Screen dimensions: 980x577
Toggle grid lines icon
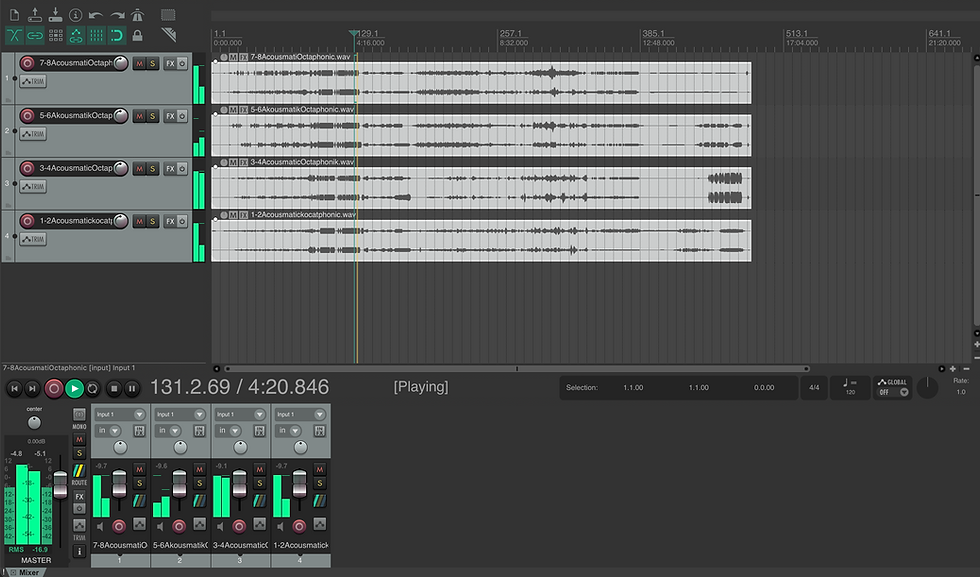(x=96, y=35)
